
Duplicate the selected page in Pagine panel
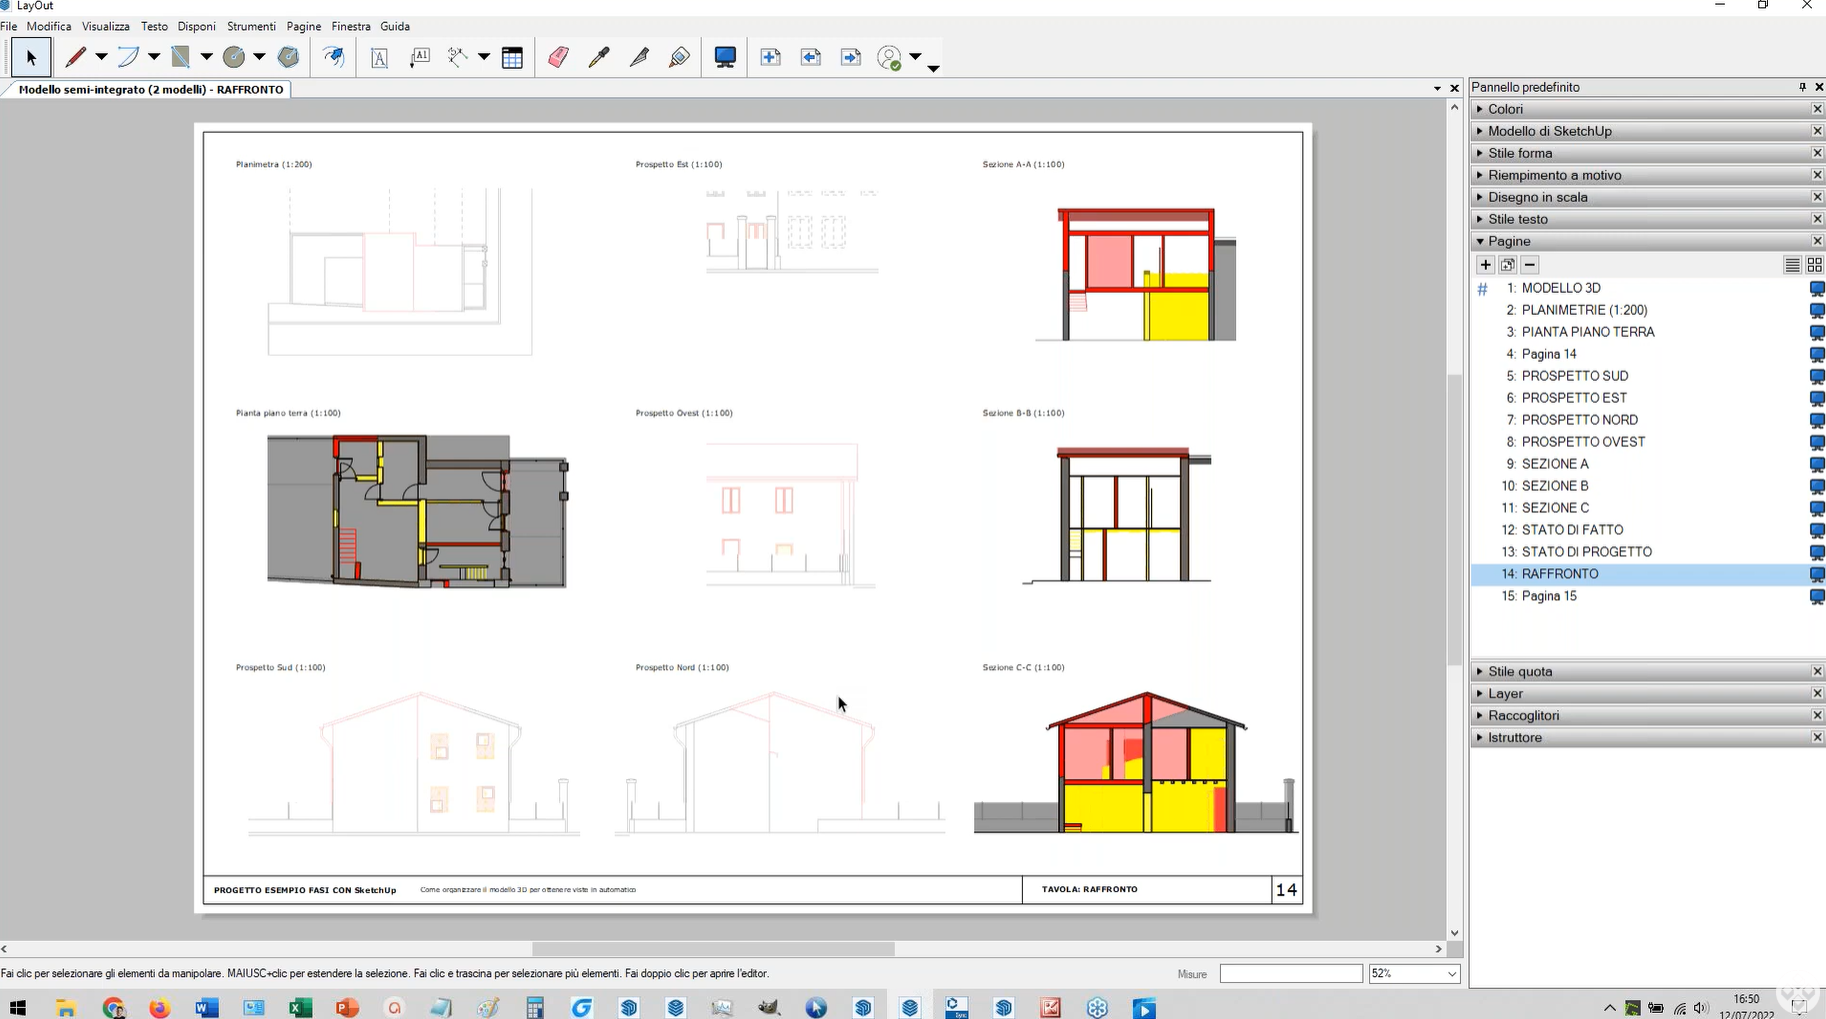(1507, 265)
